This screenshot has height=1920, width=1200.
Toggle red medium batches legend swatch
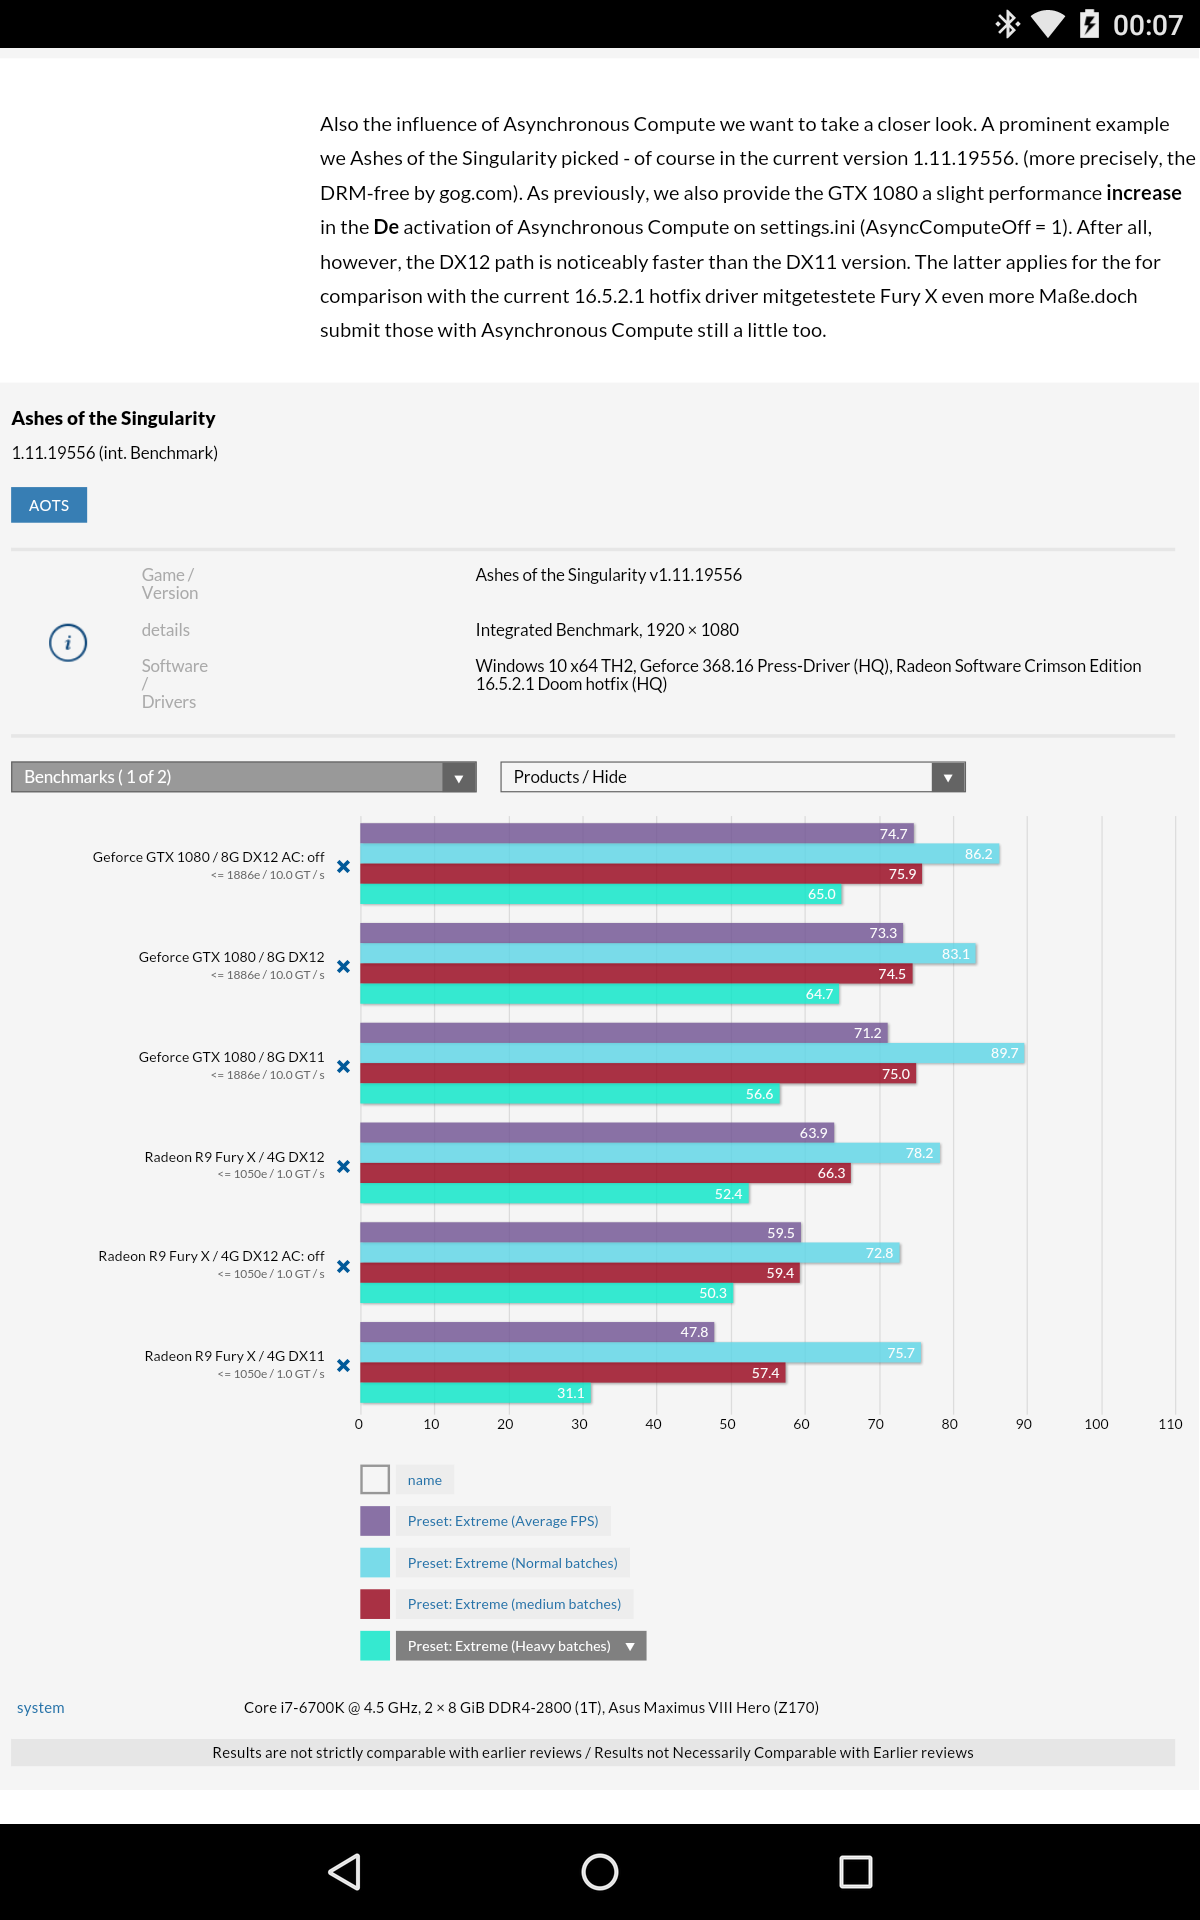coord(375,1604)
